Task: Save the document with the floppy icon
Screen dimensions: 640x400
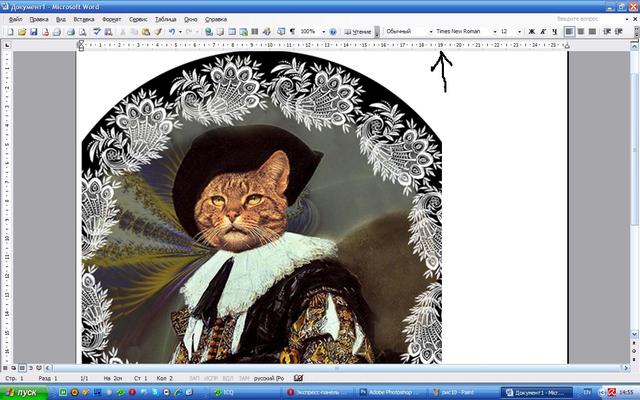Action: [33, 32]
